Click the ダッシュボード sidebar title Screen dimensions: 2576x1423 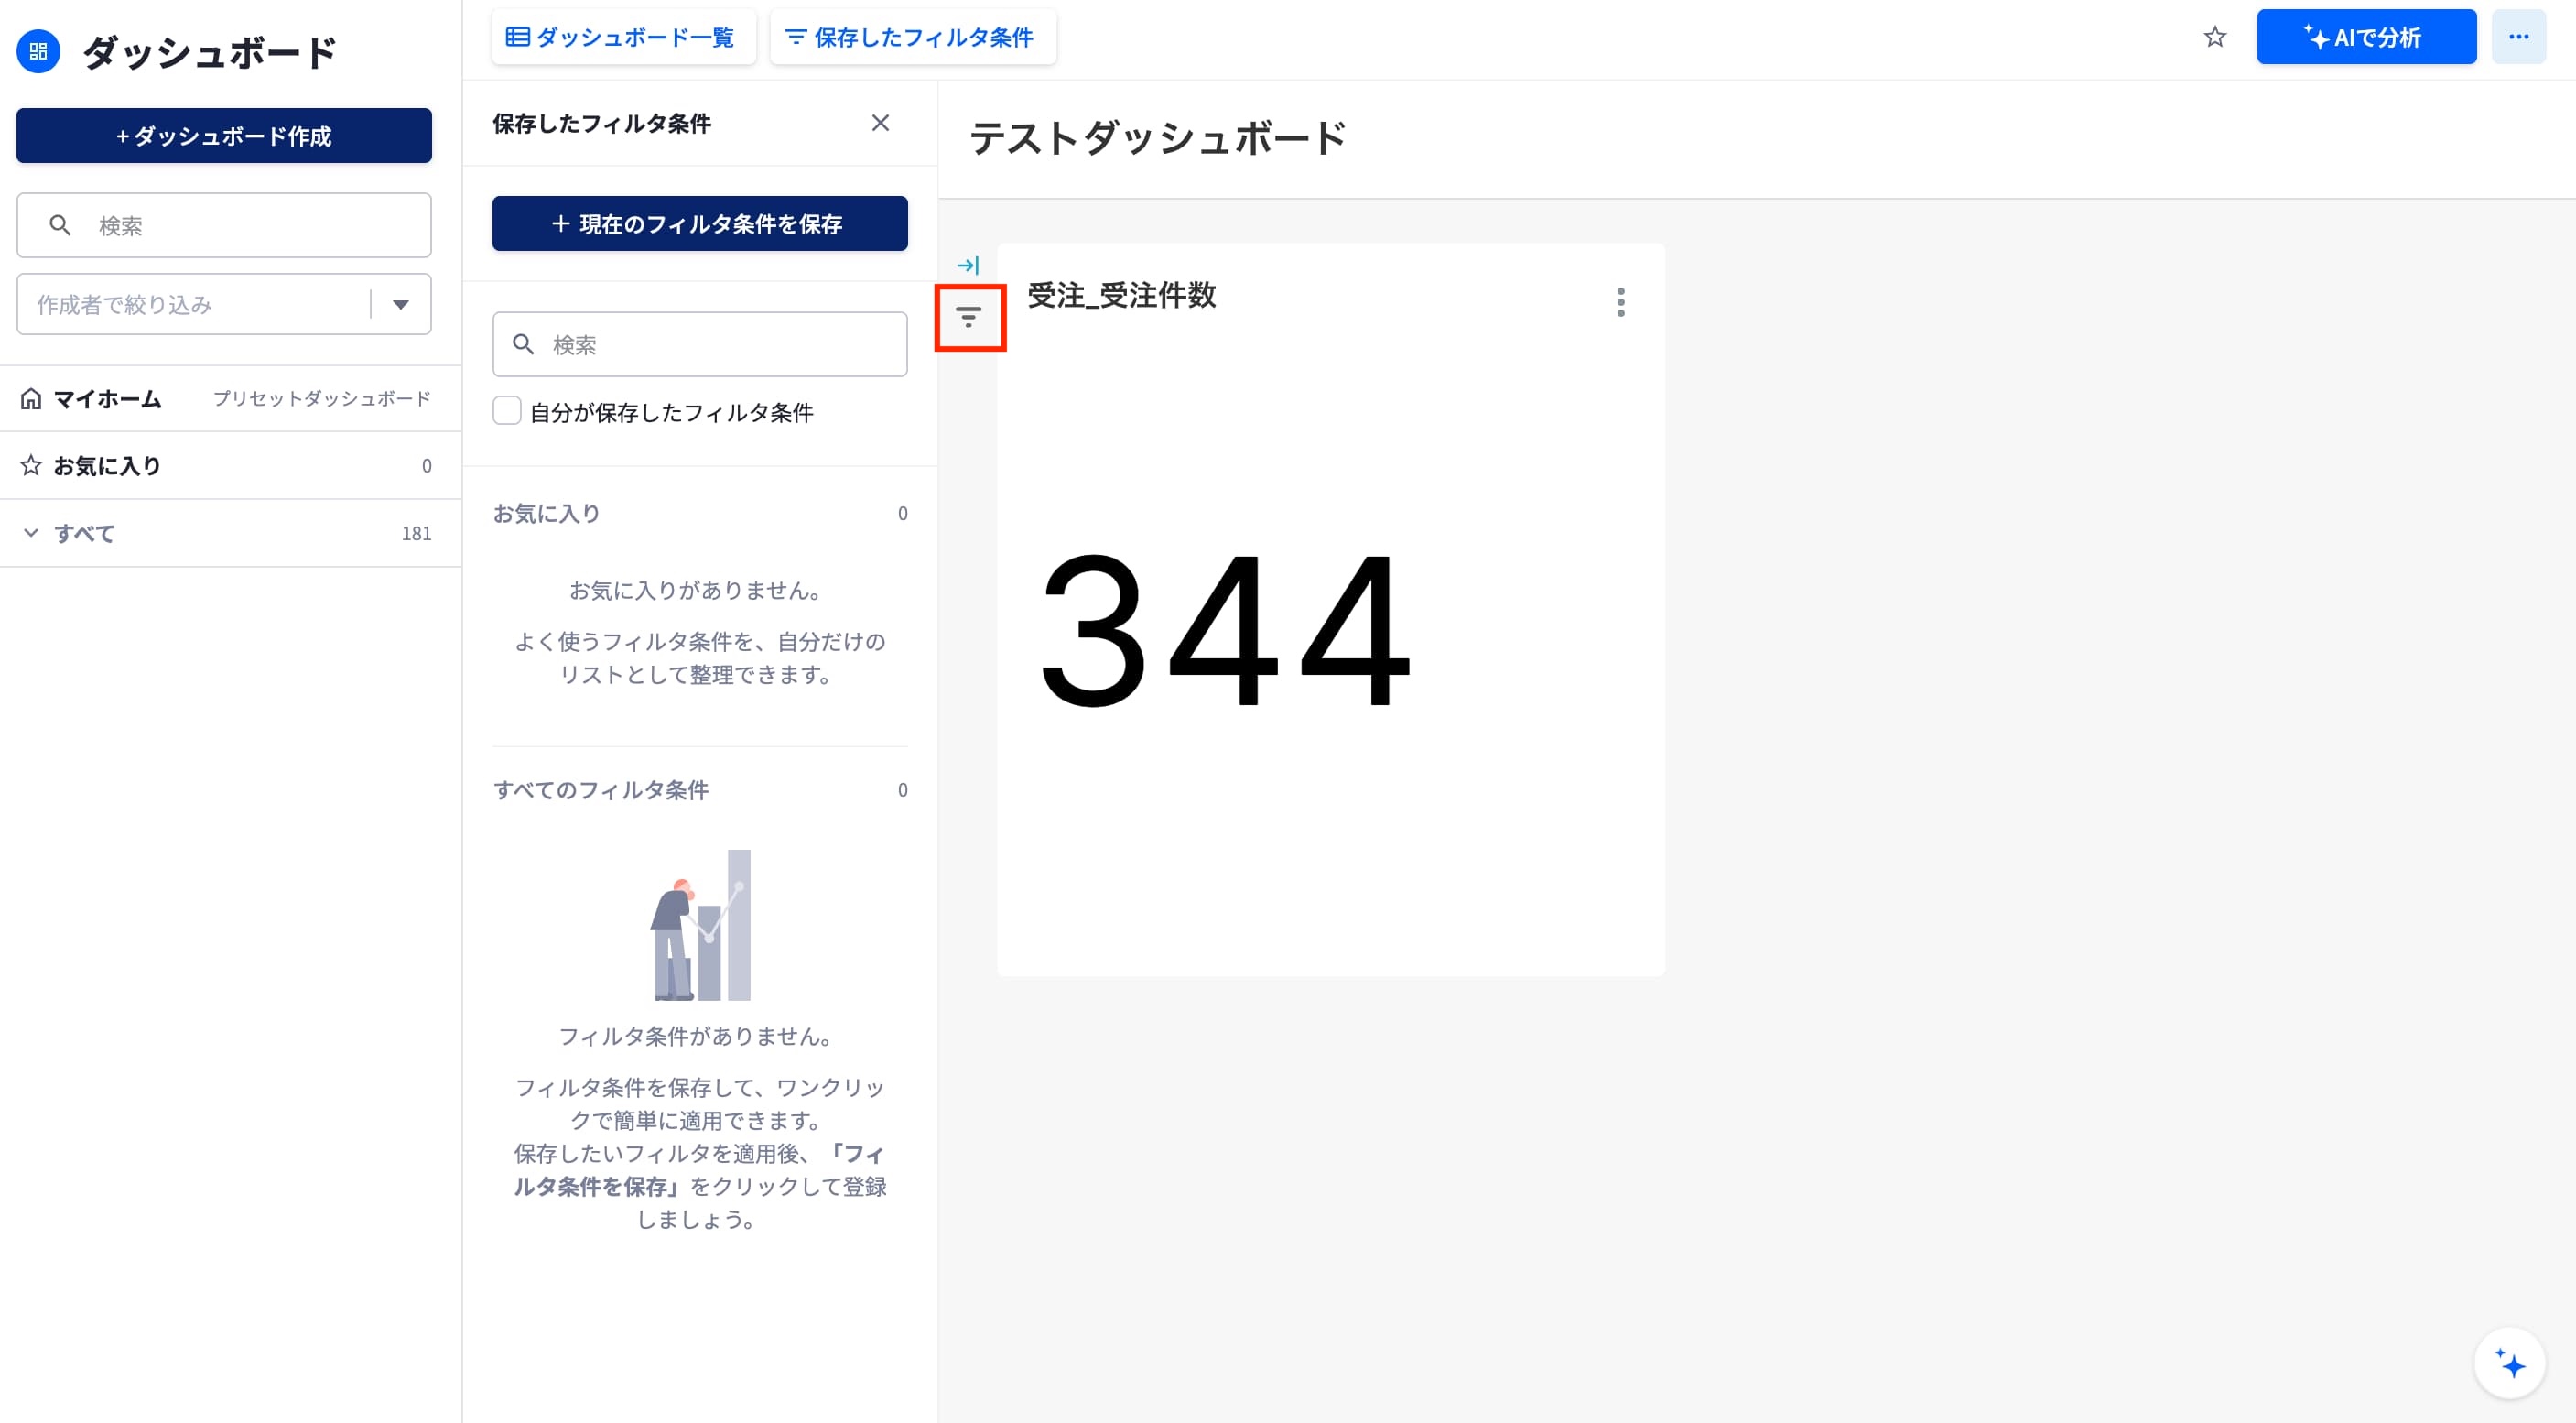210,52
